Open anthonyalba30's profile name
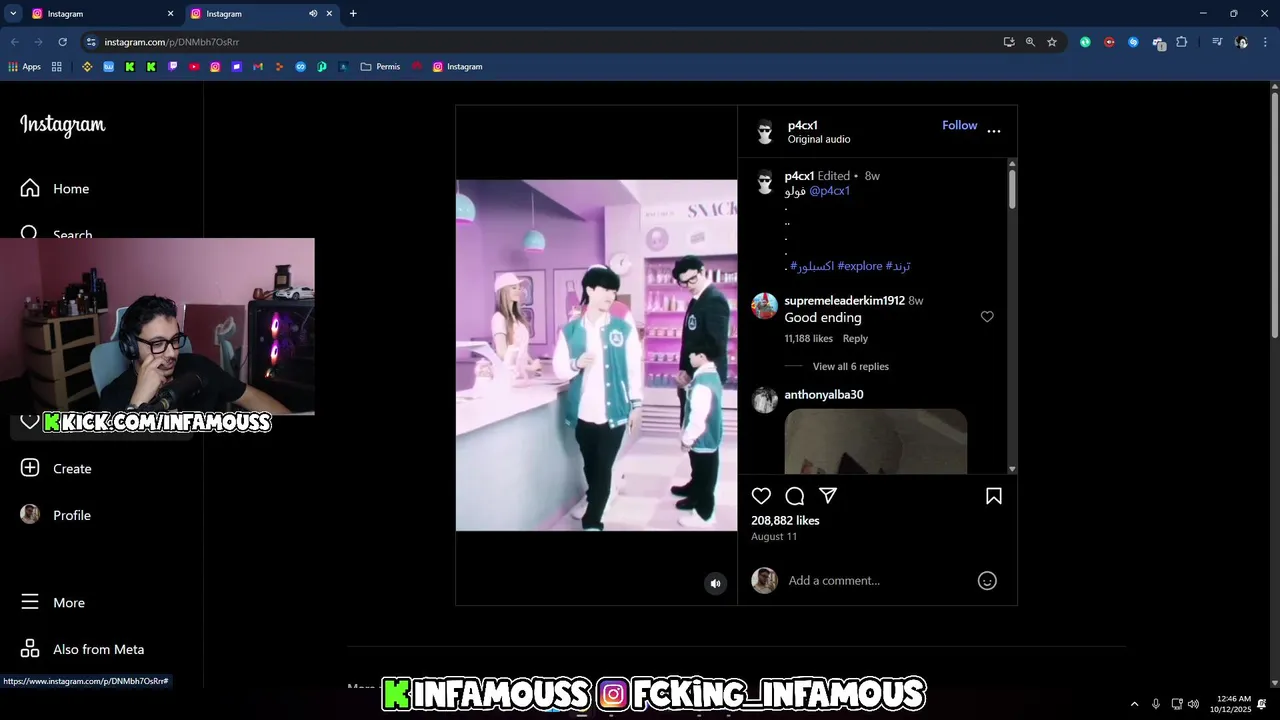 824,395
